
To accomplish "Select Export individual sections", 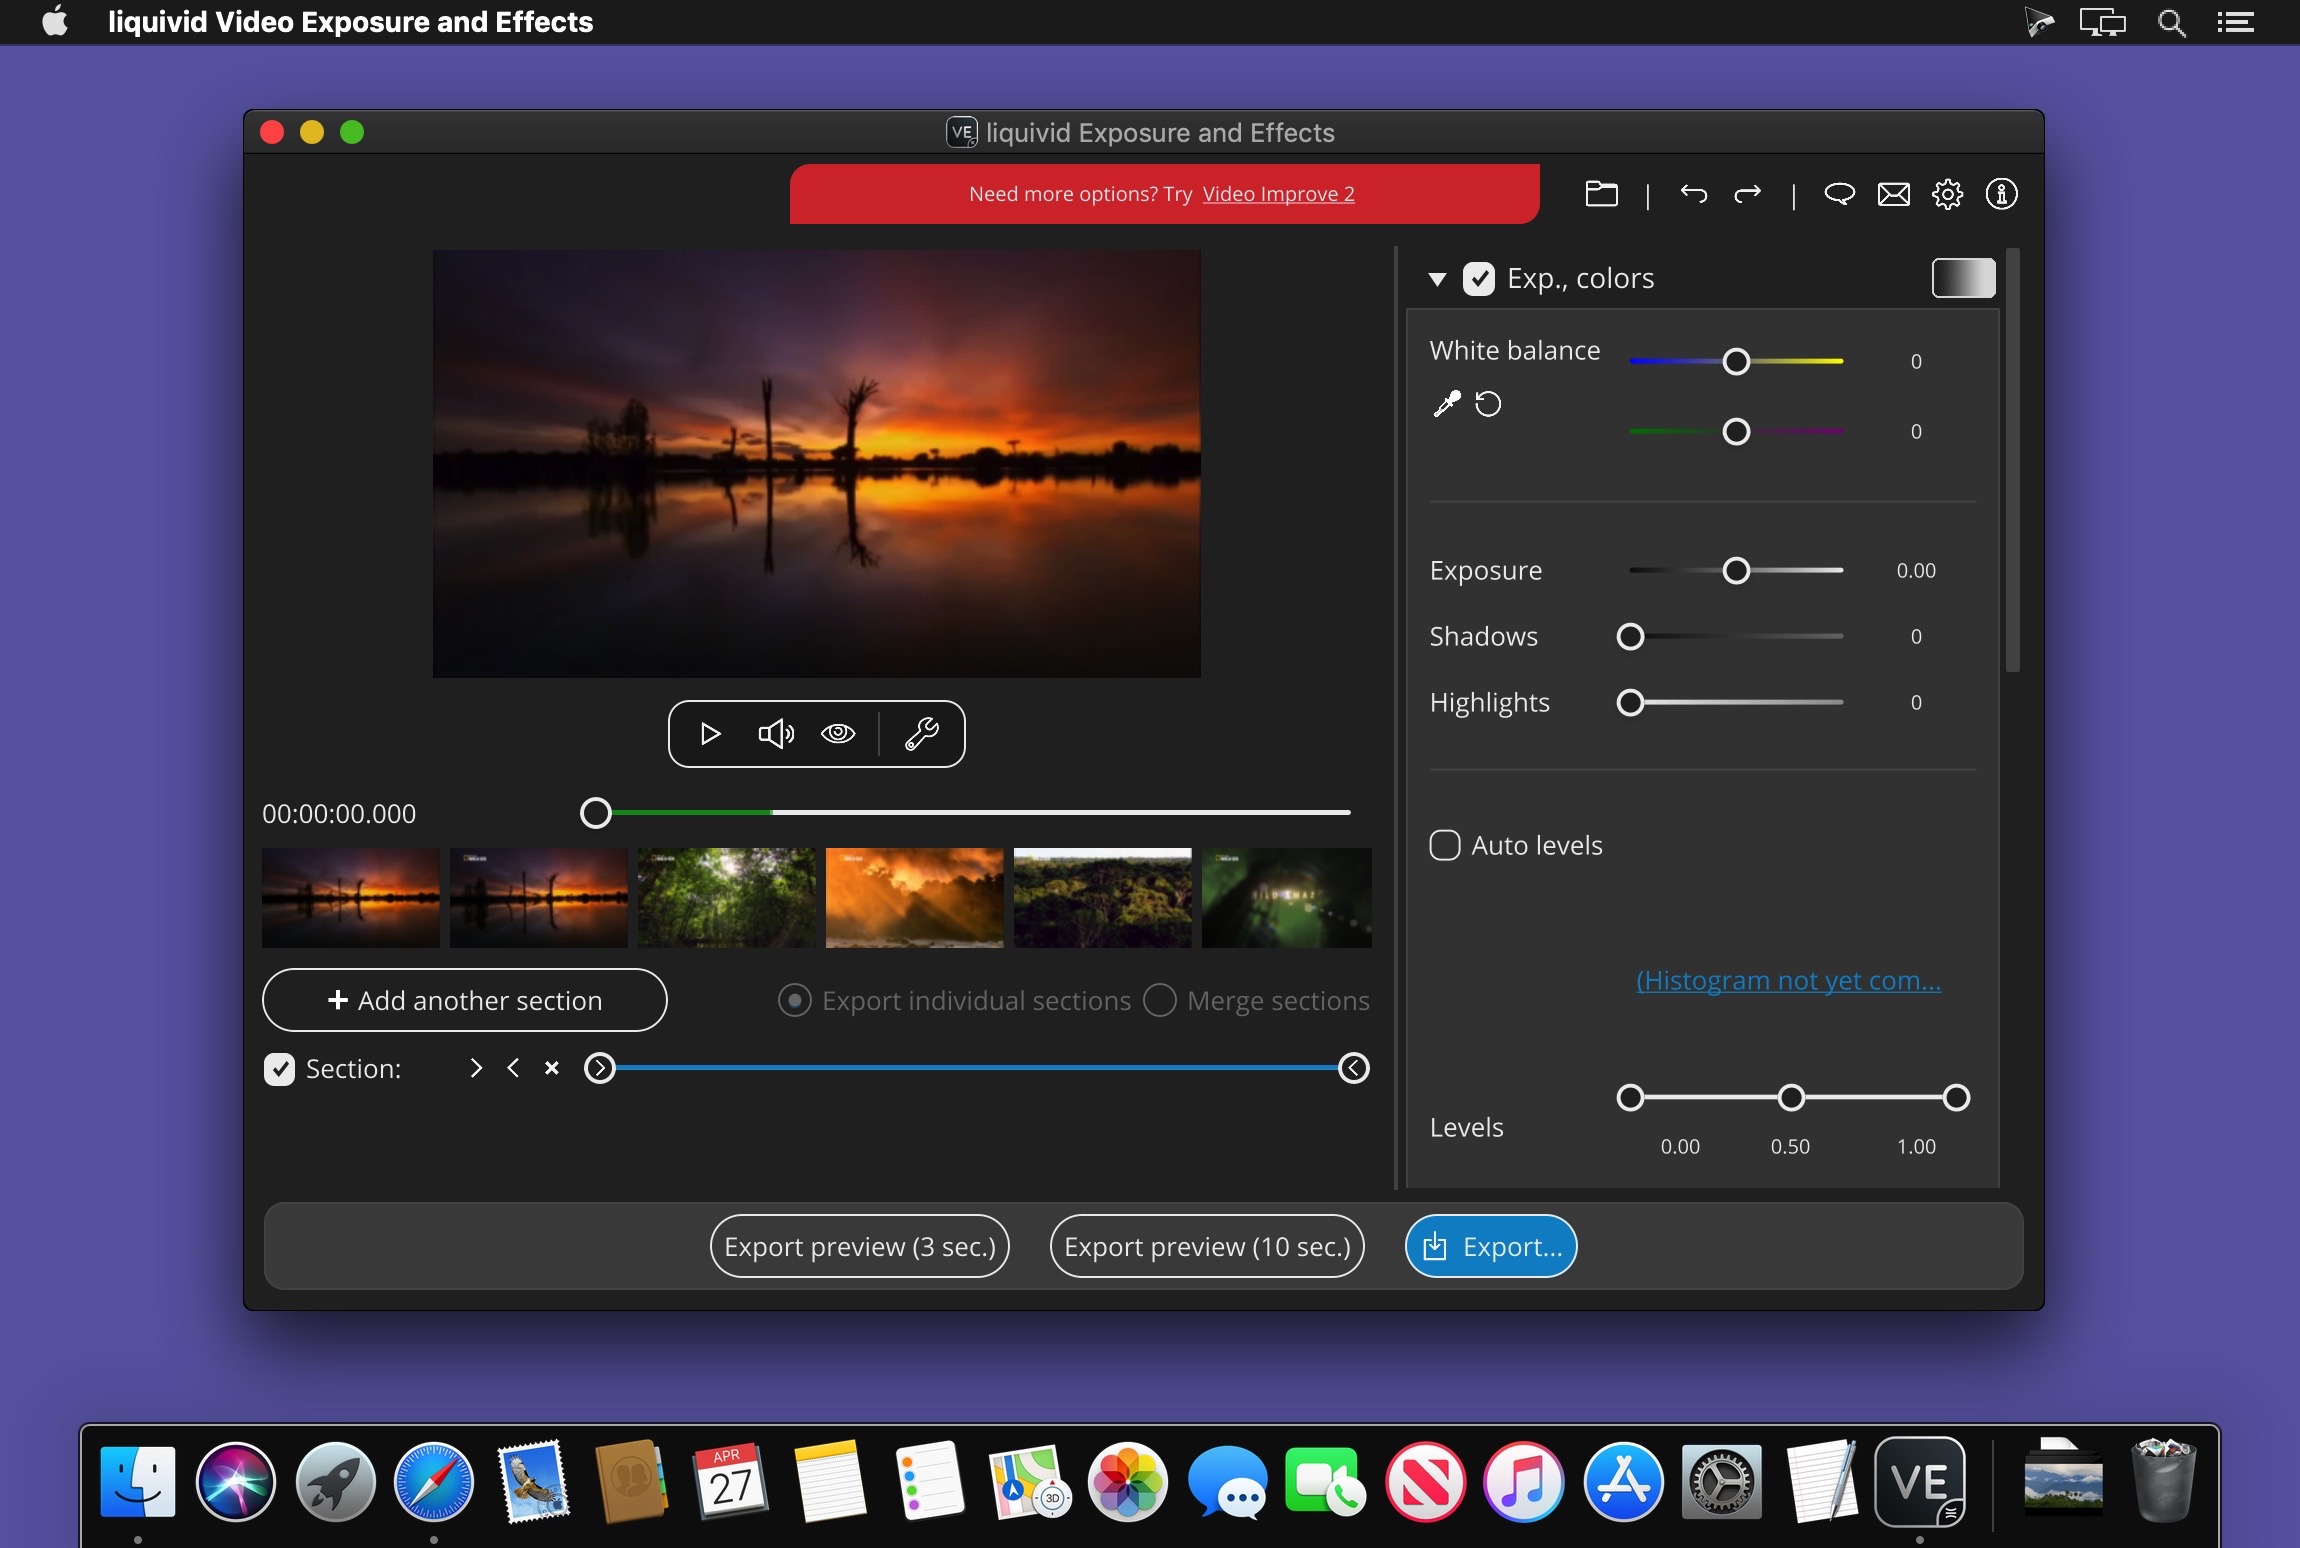I will [795, 1000].
